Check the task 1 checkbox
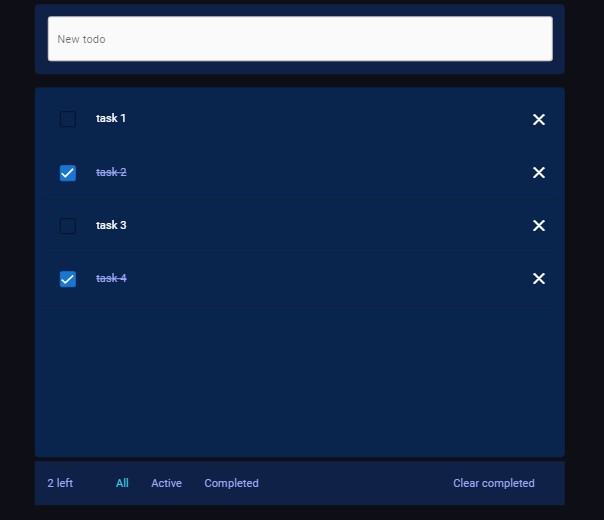Viewport: 604px width, 520px height. click(x=68, y=120)
